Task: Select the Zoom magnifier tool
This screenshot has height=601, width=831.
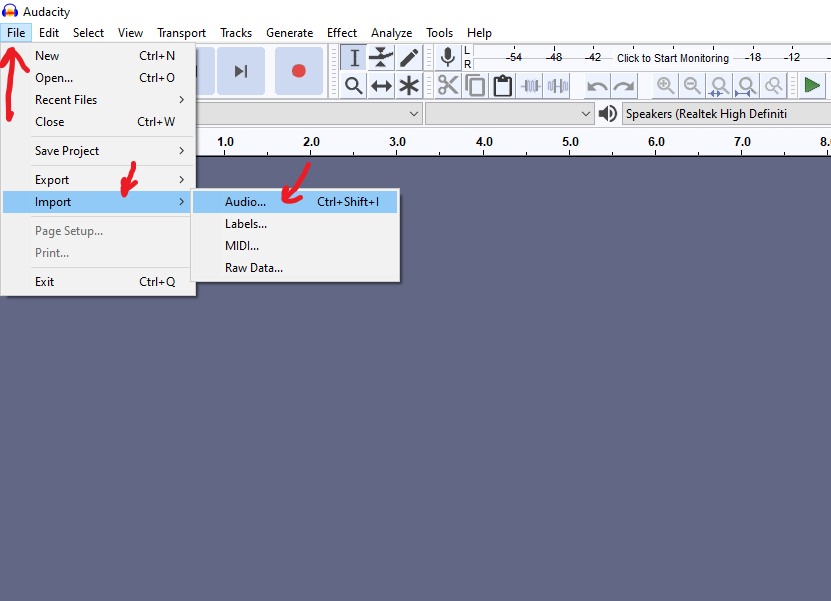Action: pyautogui.click(x=353, y=86)
